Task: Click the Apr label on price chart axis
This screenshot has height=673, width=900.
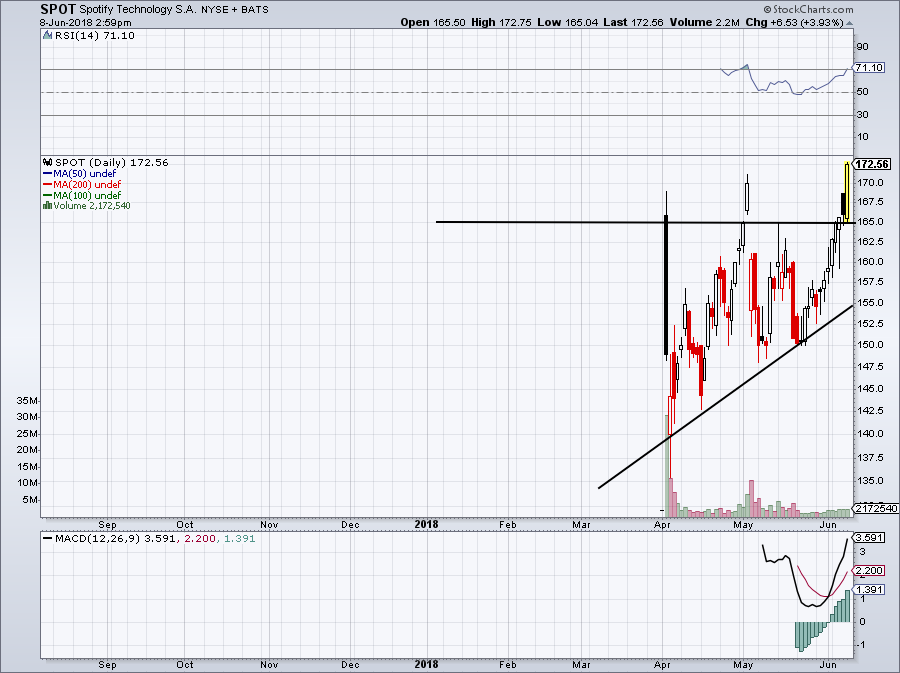Action: (662, 524)
